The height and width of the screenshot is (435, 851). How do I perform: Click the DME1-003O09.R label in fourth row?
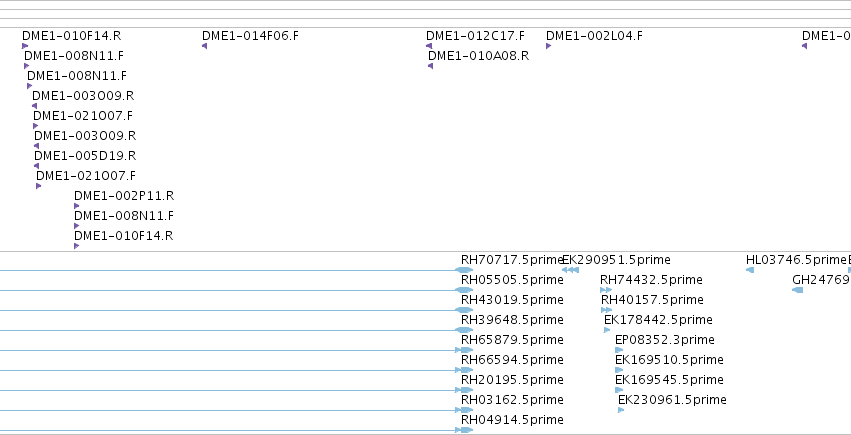point(83,96)
